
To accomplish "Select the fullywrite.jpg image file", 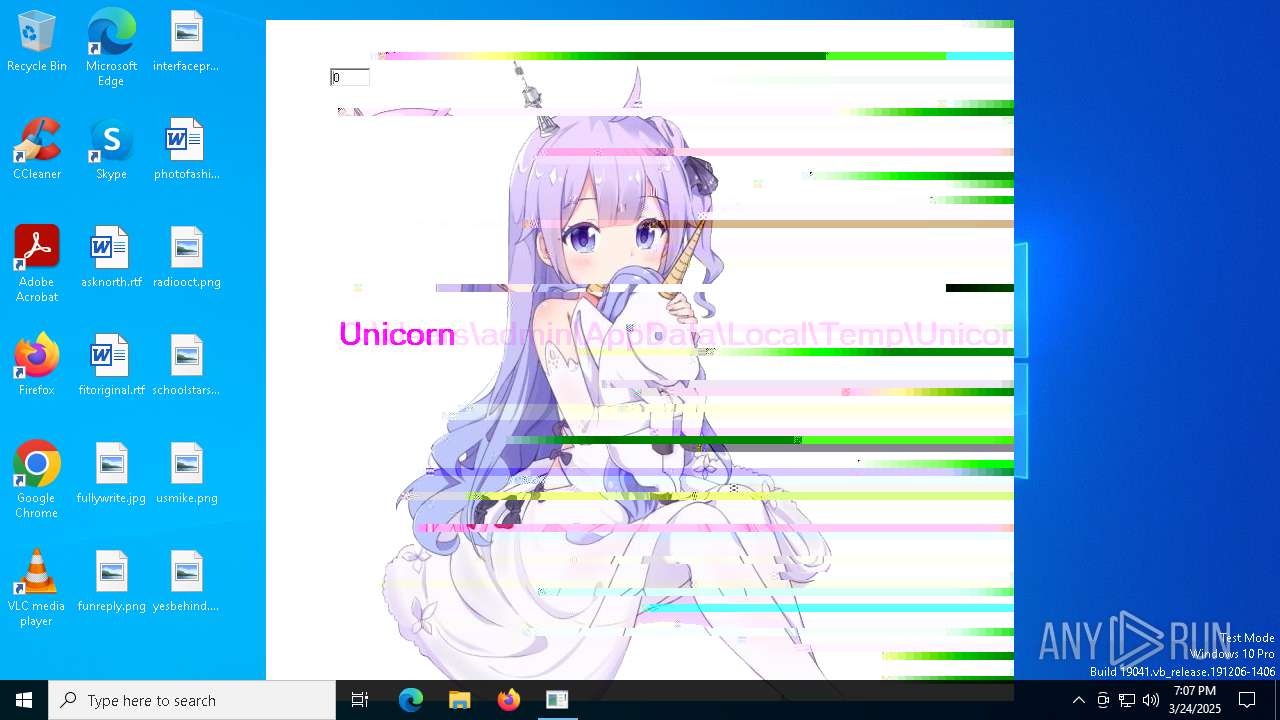I will [111, 474].
